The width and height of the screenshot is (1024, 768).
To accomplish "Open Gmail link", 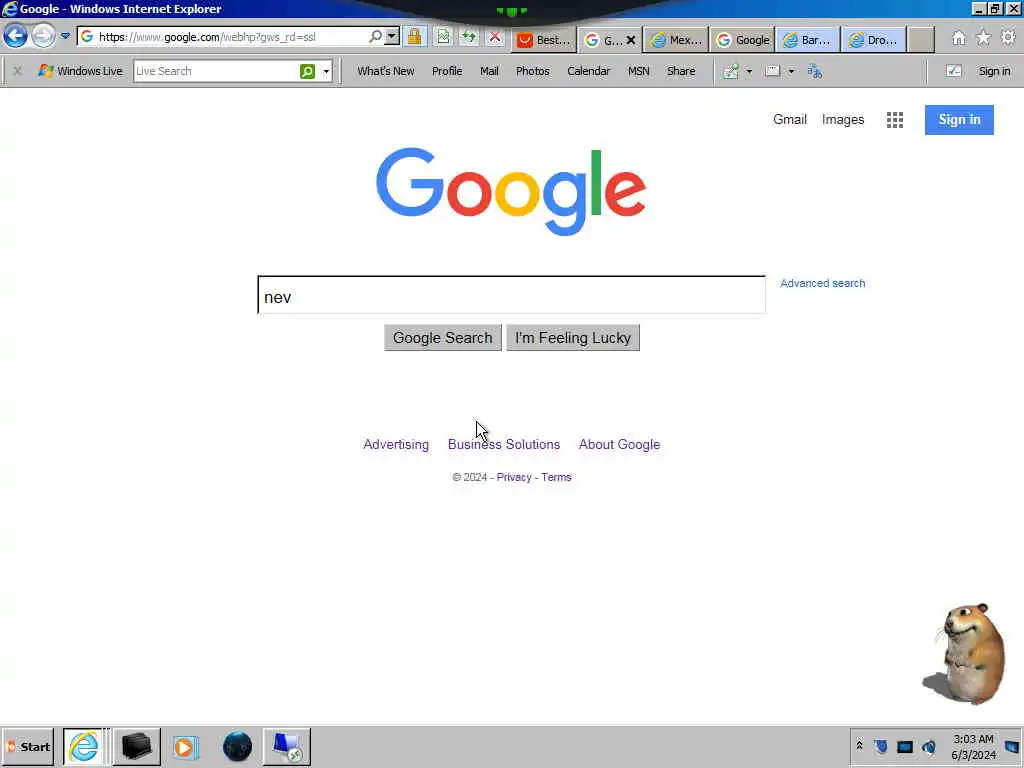I will [790, 120].
